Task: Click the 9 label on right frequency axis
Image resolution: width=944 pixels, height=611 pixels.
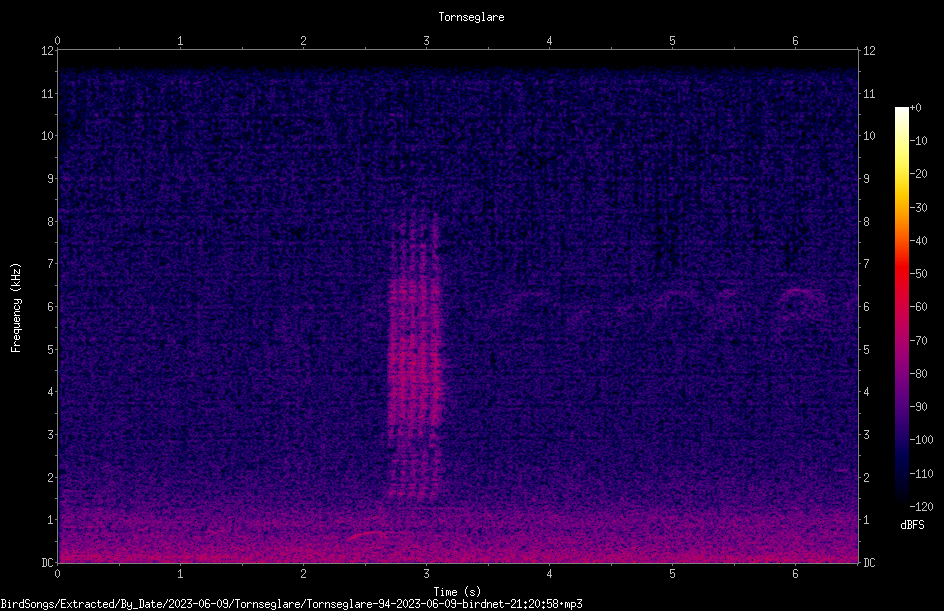Action: (x=866, y=179)
